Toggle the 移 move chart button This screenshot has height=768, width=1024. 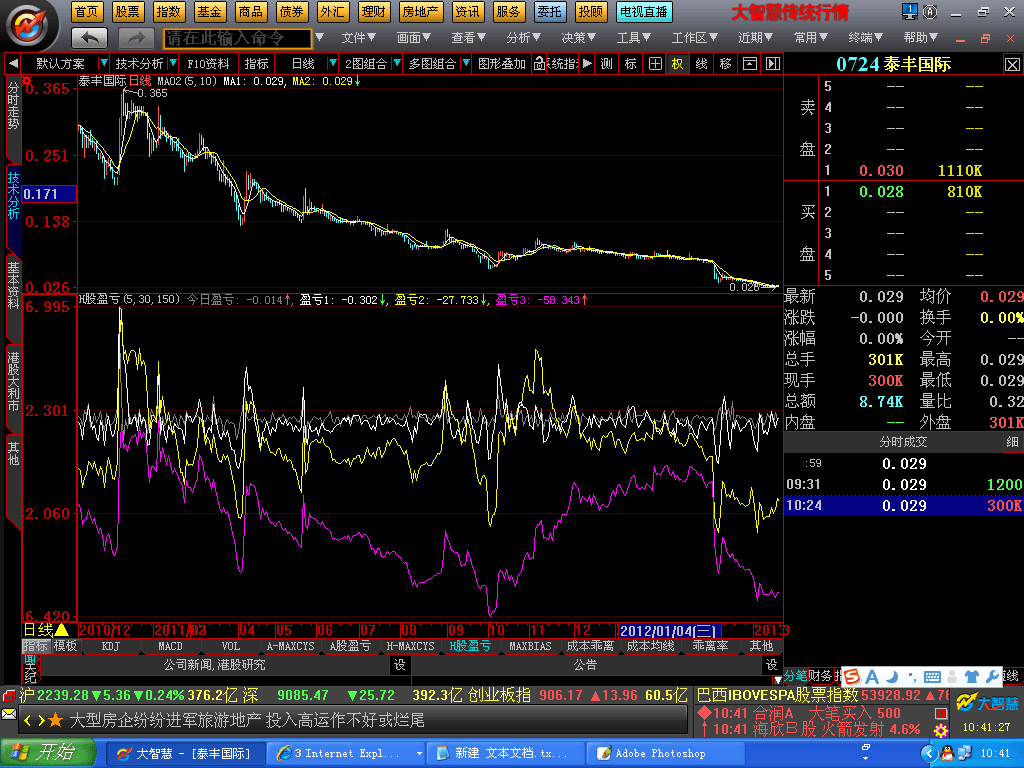point(725,63)
